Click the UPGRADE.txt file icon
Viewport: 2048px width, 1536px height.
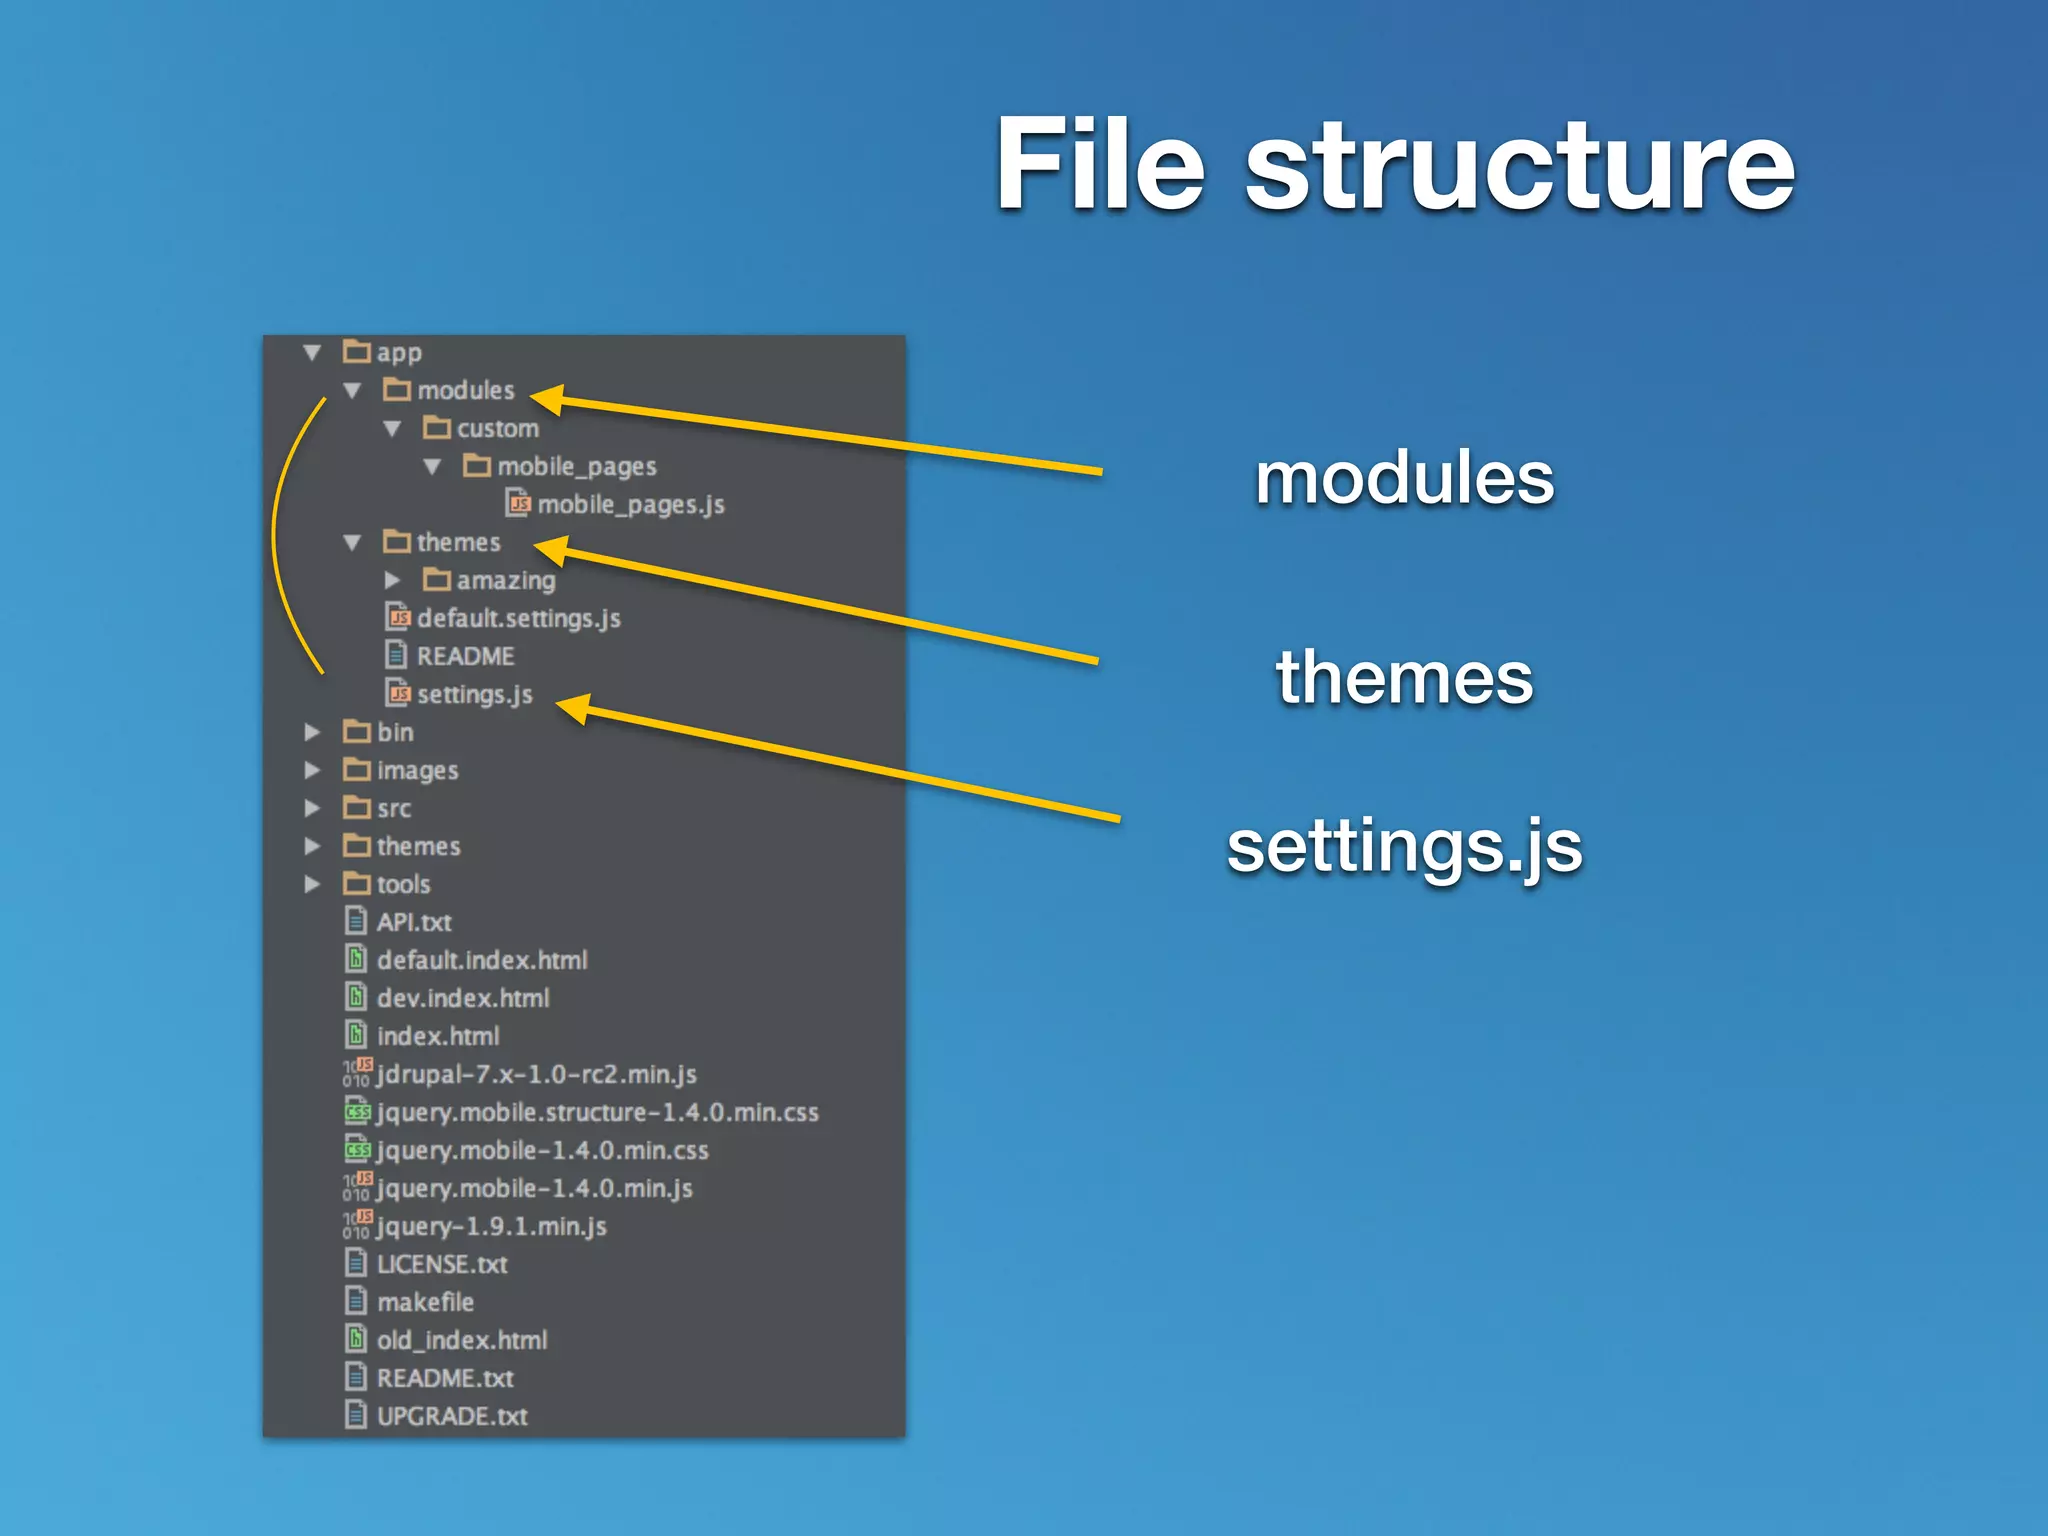coord(356,1414)
